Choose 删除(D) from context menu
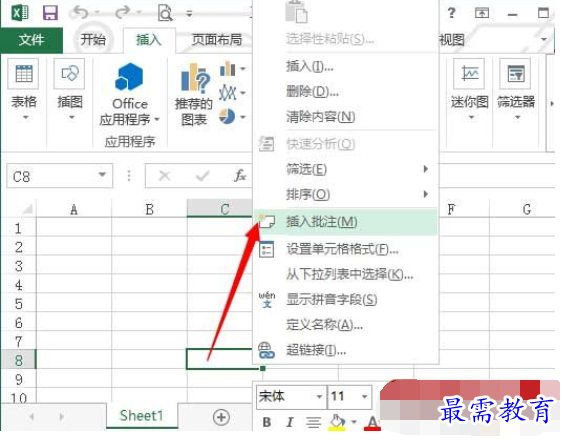 pos(346,92)
